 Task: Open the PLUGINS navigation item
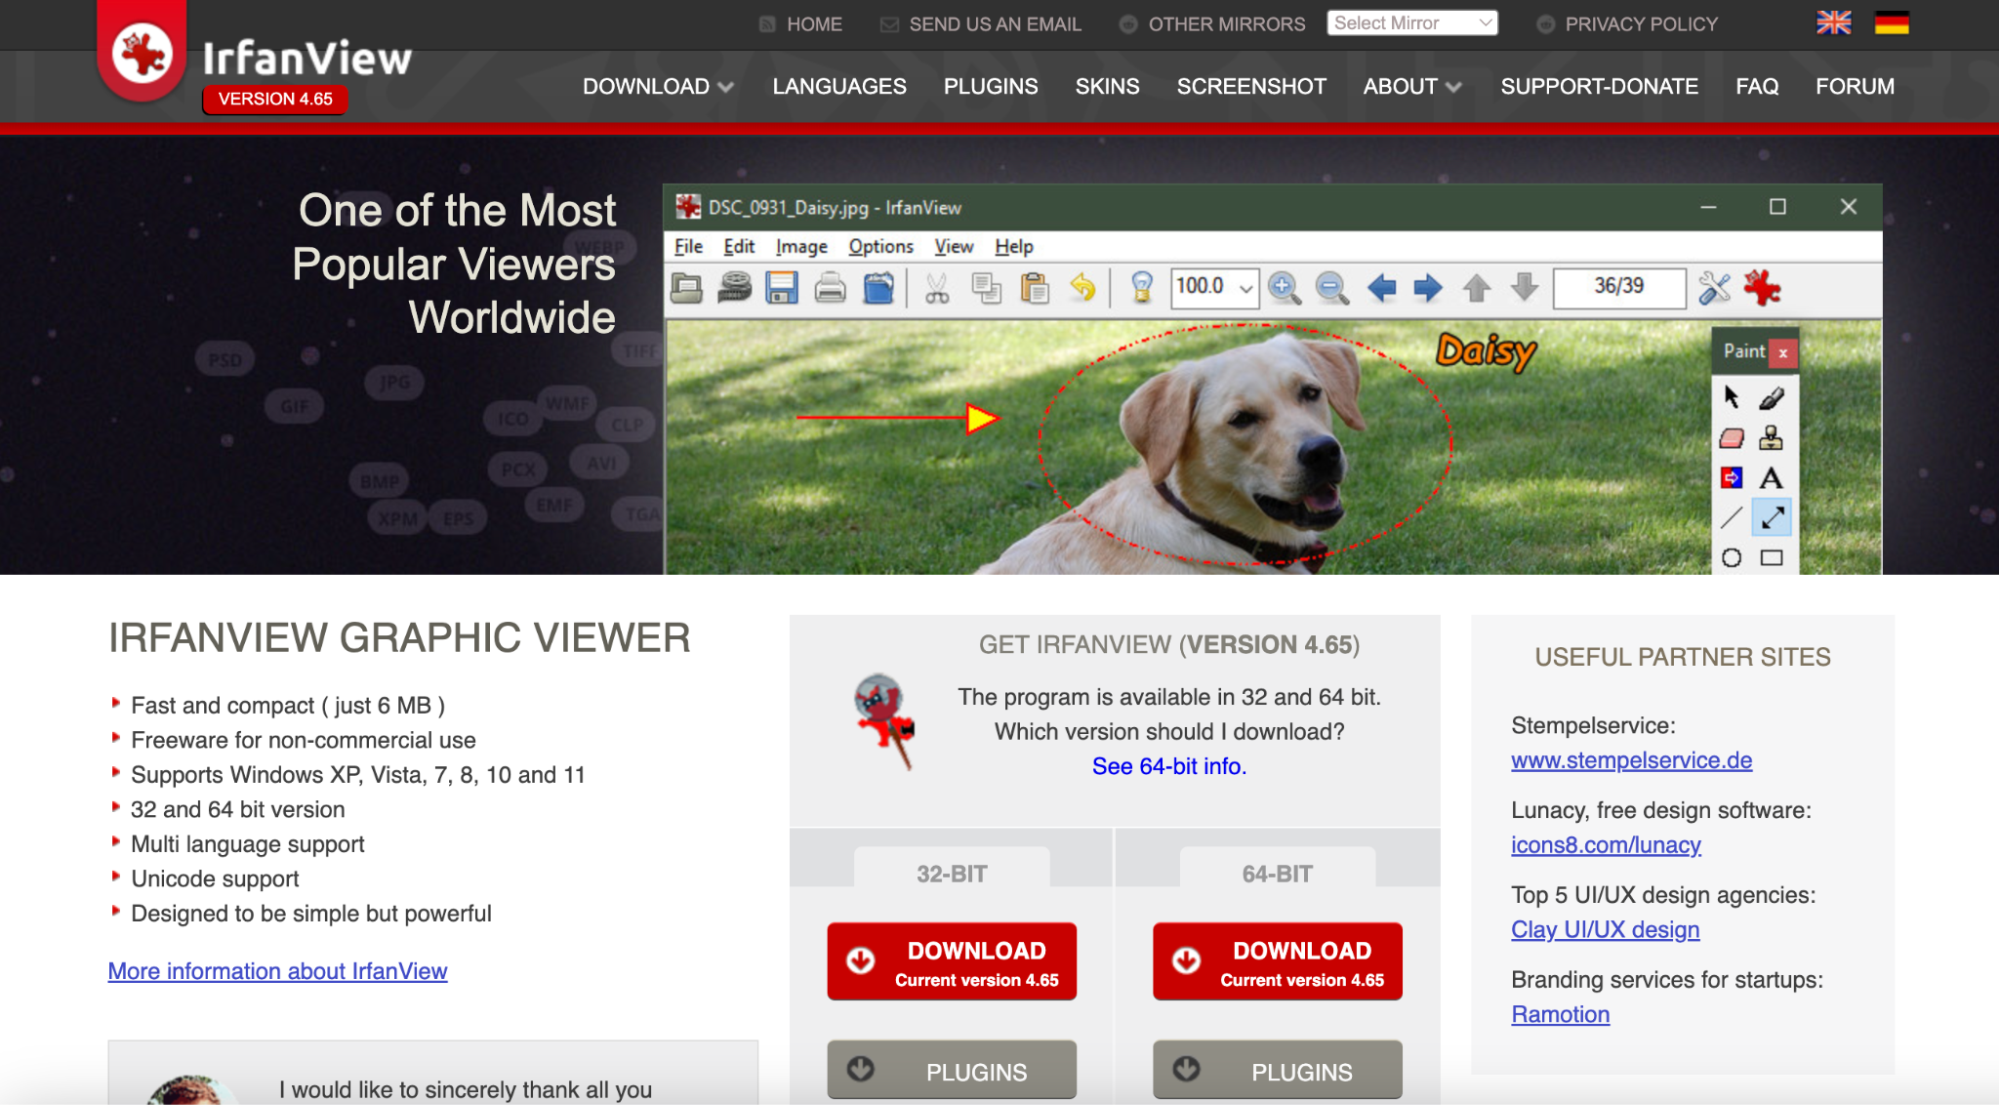(x=990, y=87)
